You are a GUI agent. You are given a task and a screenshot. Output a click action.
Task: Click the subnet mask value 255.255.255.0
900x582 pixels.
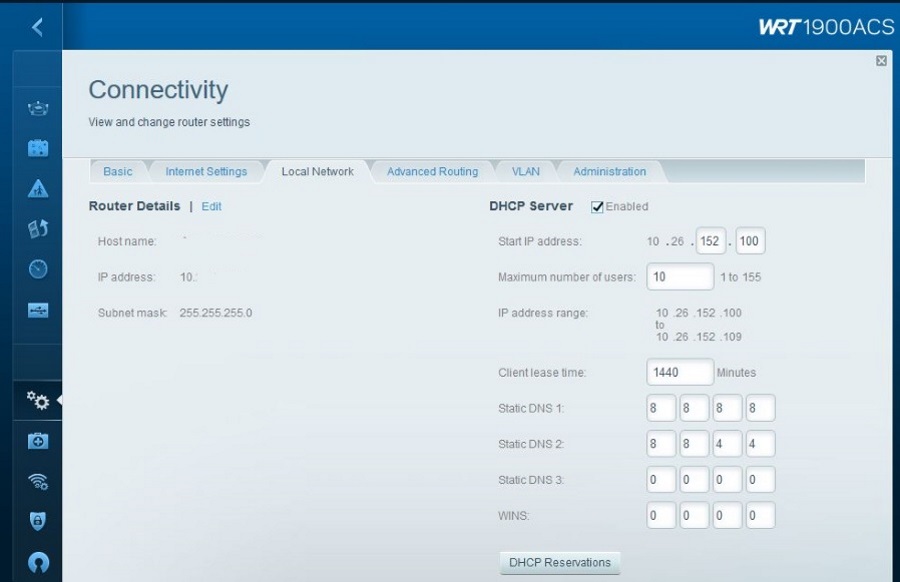coord(216,313)
